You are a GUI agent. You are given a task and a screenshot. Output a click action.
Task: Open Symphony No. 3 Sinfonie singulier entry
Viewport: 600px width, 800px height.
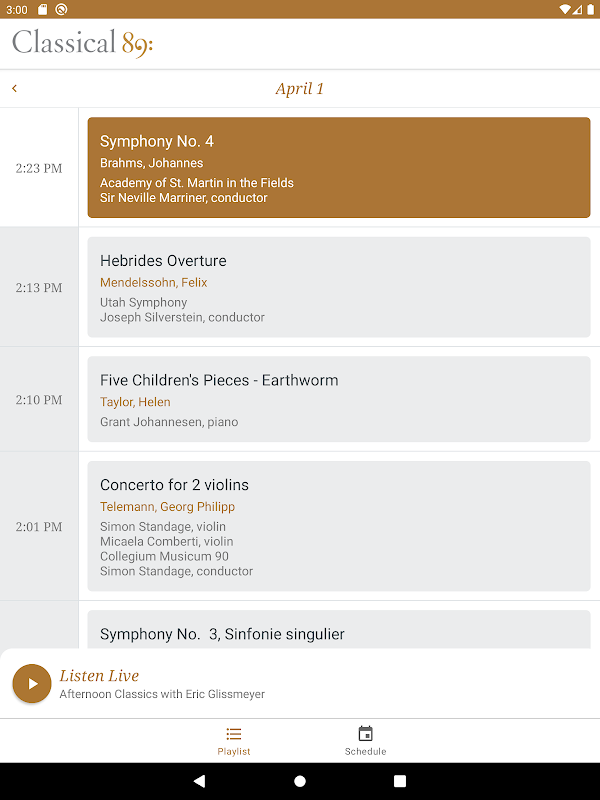[338, 632]
